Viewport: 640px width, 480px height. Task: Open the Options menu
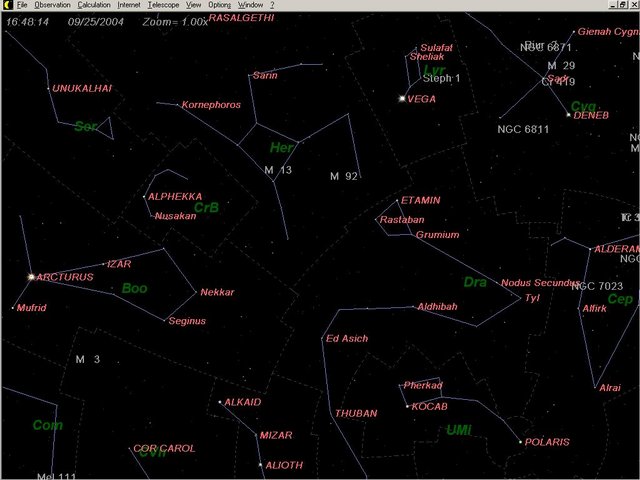tap(219, 5)
